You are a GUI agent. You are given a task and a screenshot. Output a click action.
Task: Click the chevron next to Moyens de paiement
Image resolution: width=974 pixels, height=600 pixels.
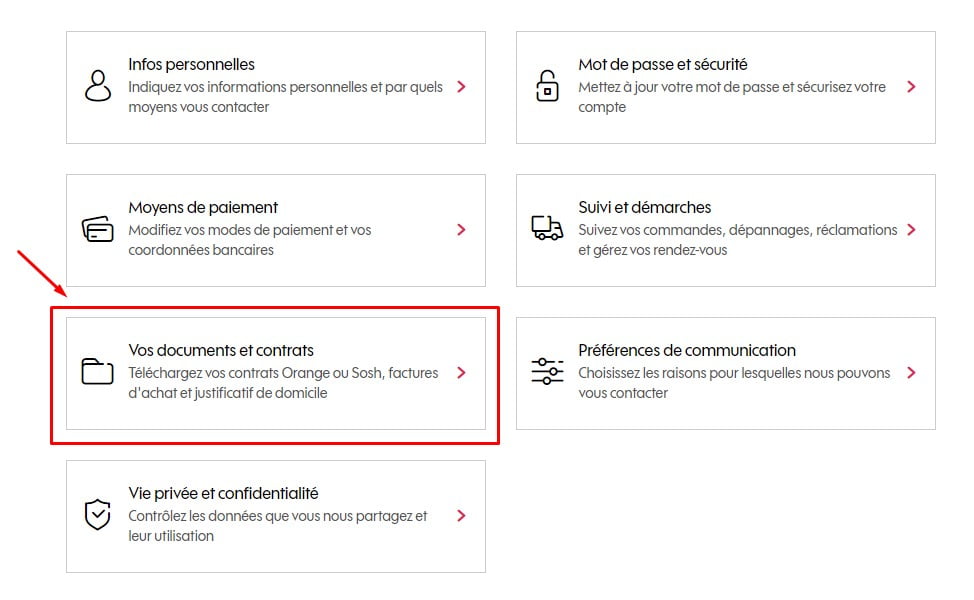tap(461, 230)
